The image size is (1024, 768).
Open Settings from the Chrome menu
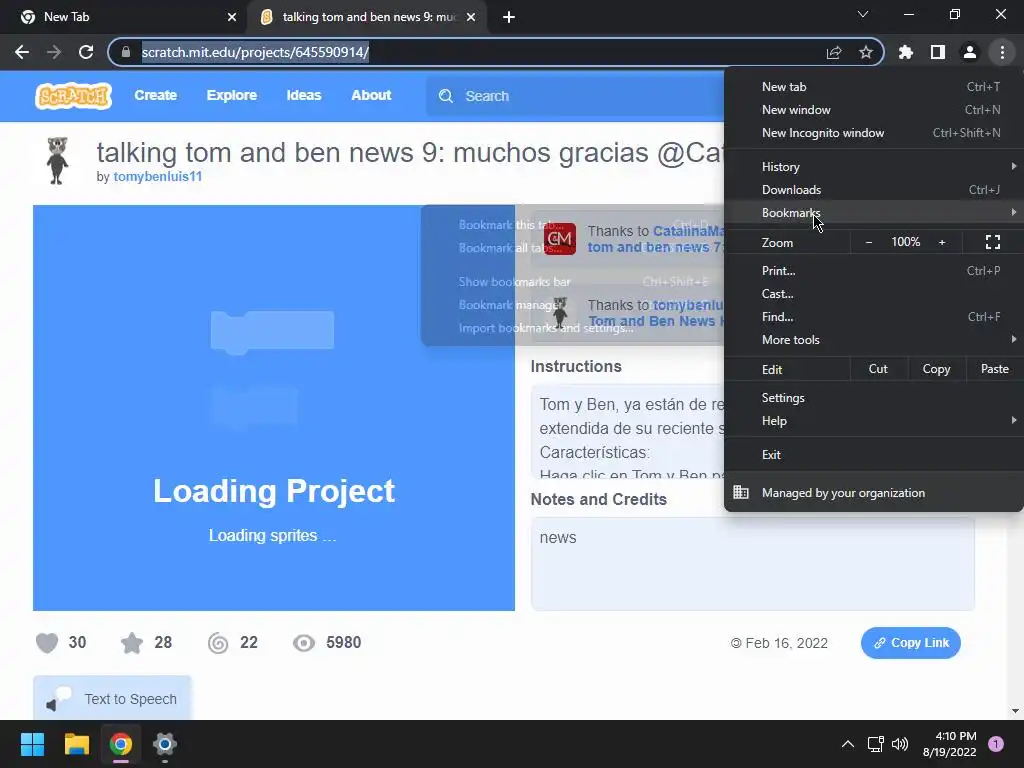pyautogui.click(x=874, y=398)
